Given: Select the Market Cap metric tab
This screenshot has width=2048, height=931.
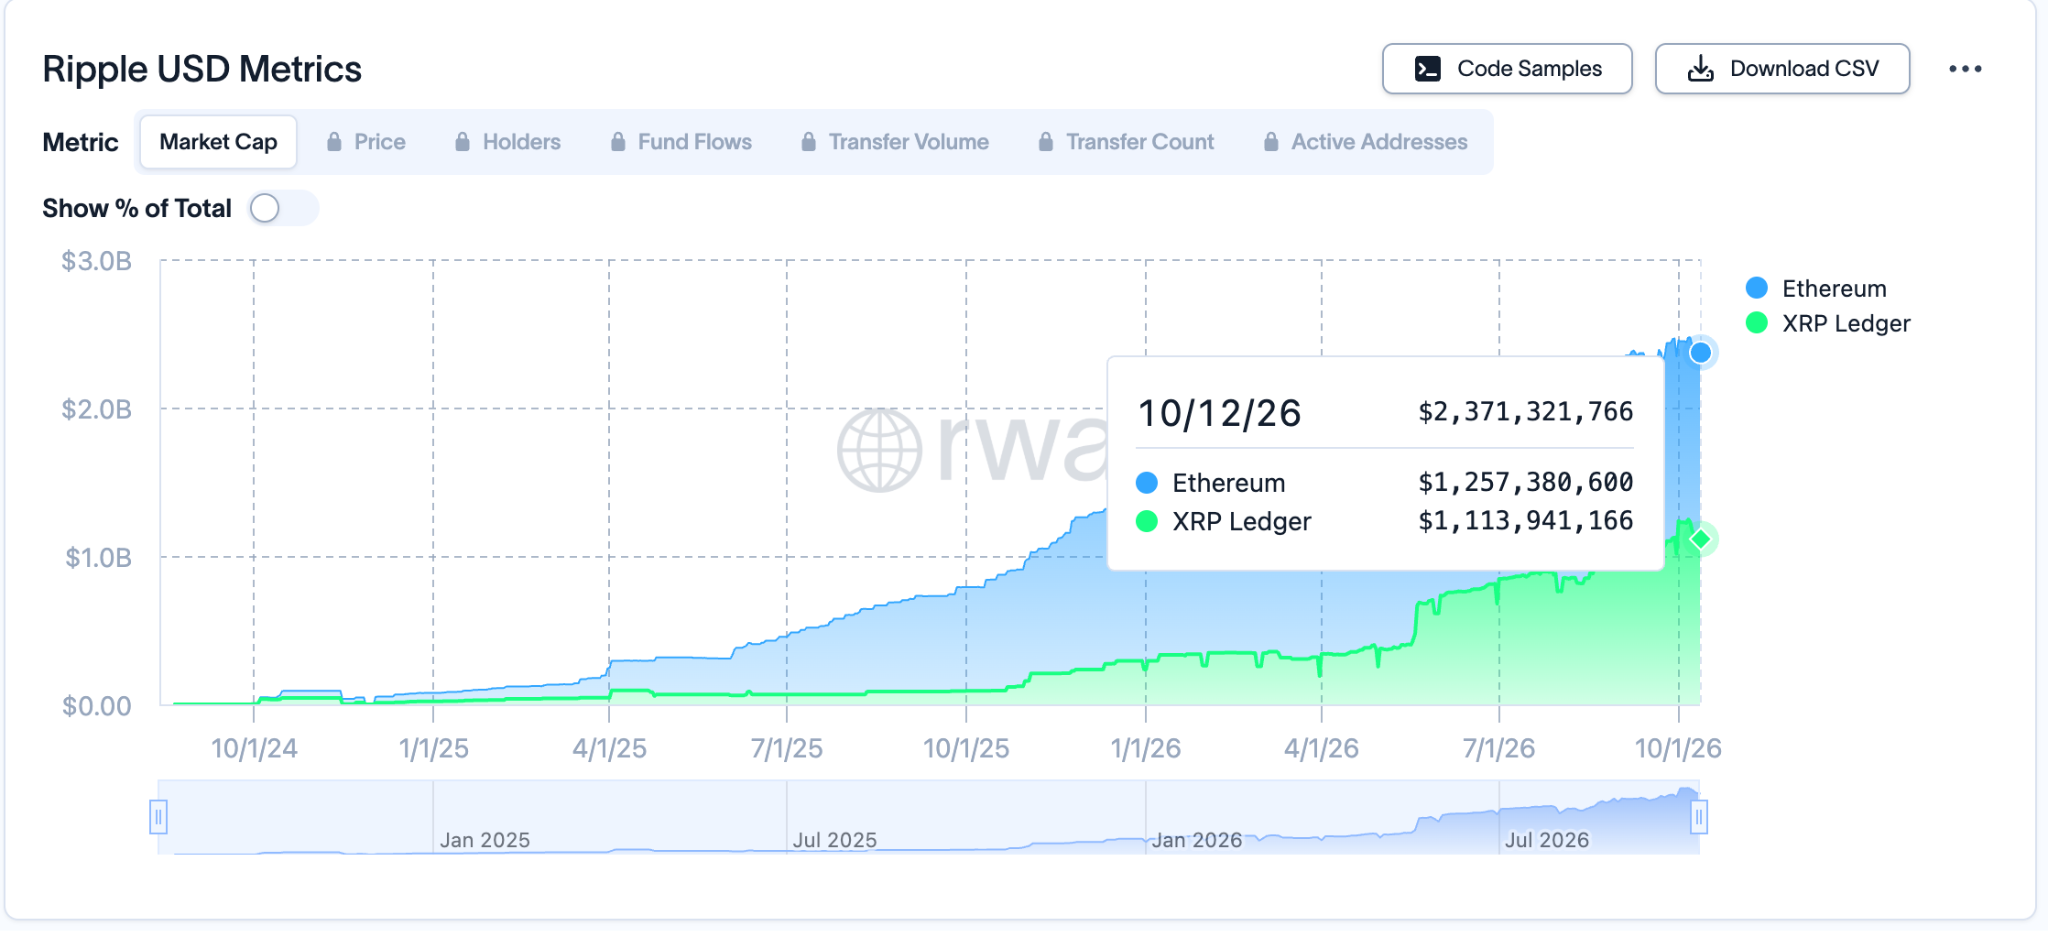Looking at the screenshot, I should click(x=218, y=142).
